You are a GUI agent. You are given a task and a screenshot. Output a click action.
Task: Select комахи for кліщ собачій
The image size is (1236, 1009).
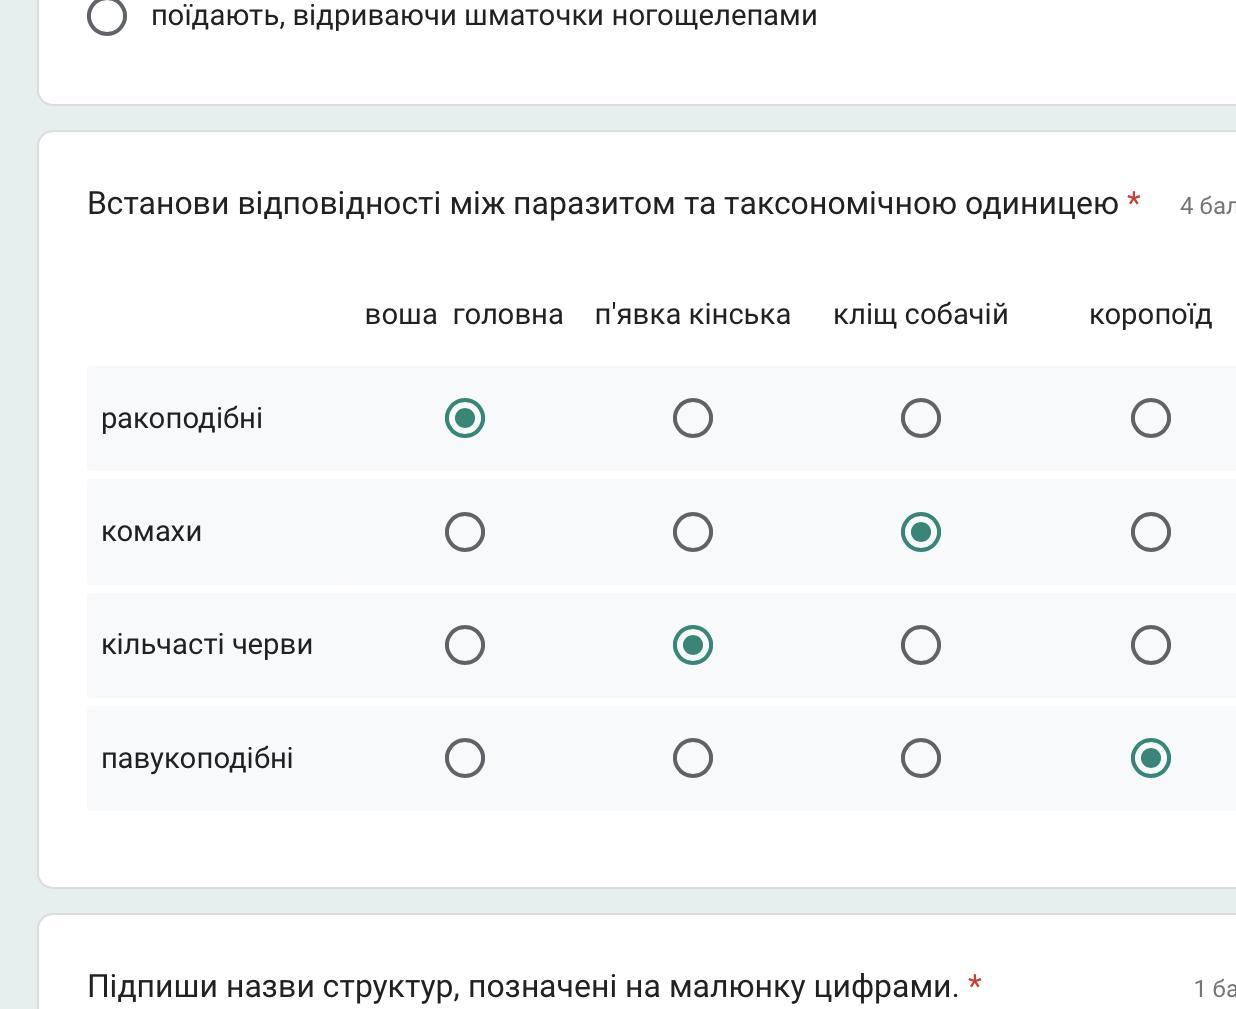(921, 532)
